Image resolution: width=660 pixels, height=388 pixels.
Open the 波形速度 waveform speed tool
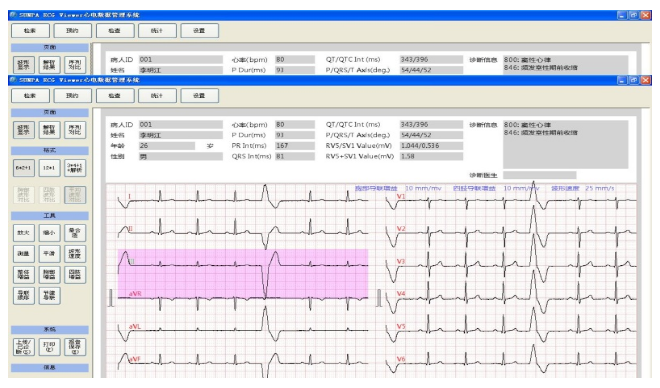pos(75,254)
